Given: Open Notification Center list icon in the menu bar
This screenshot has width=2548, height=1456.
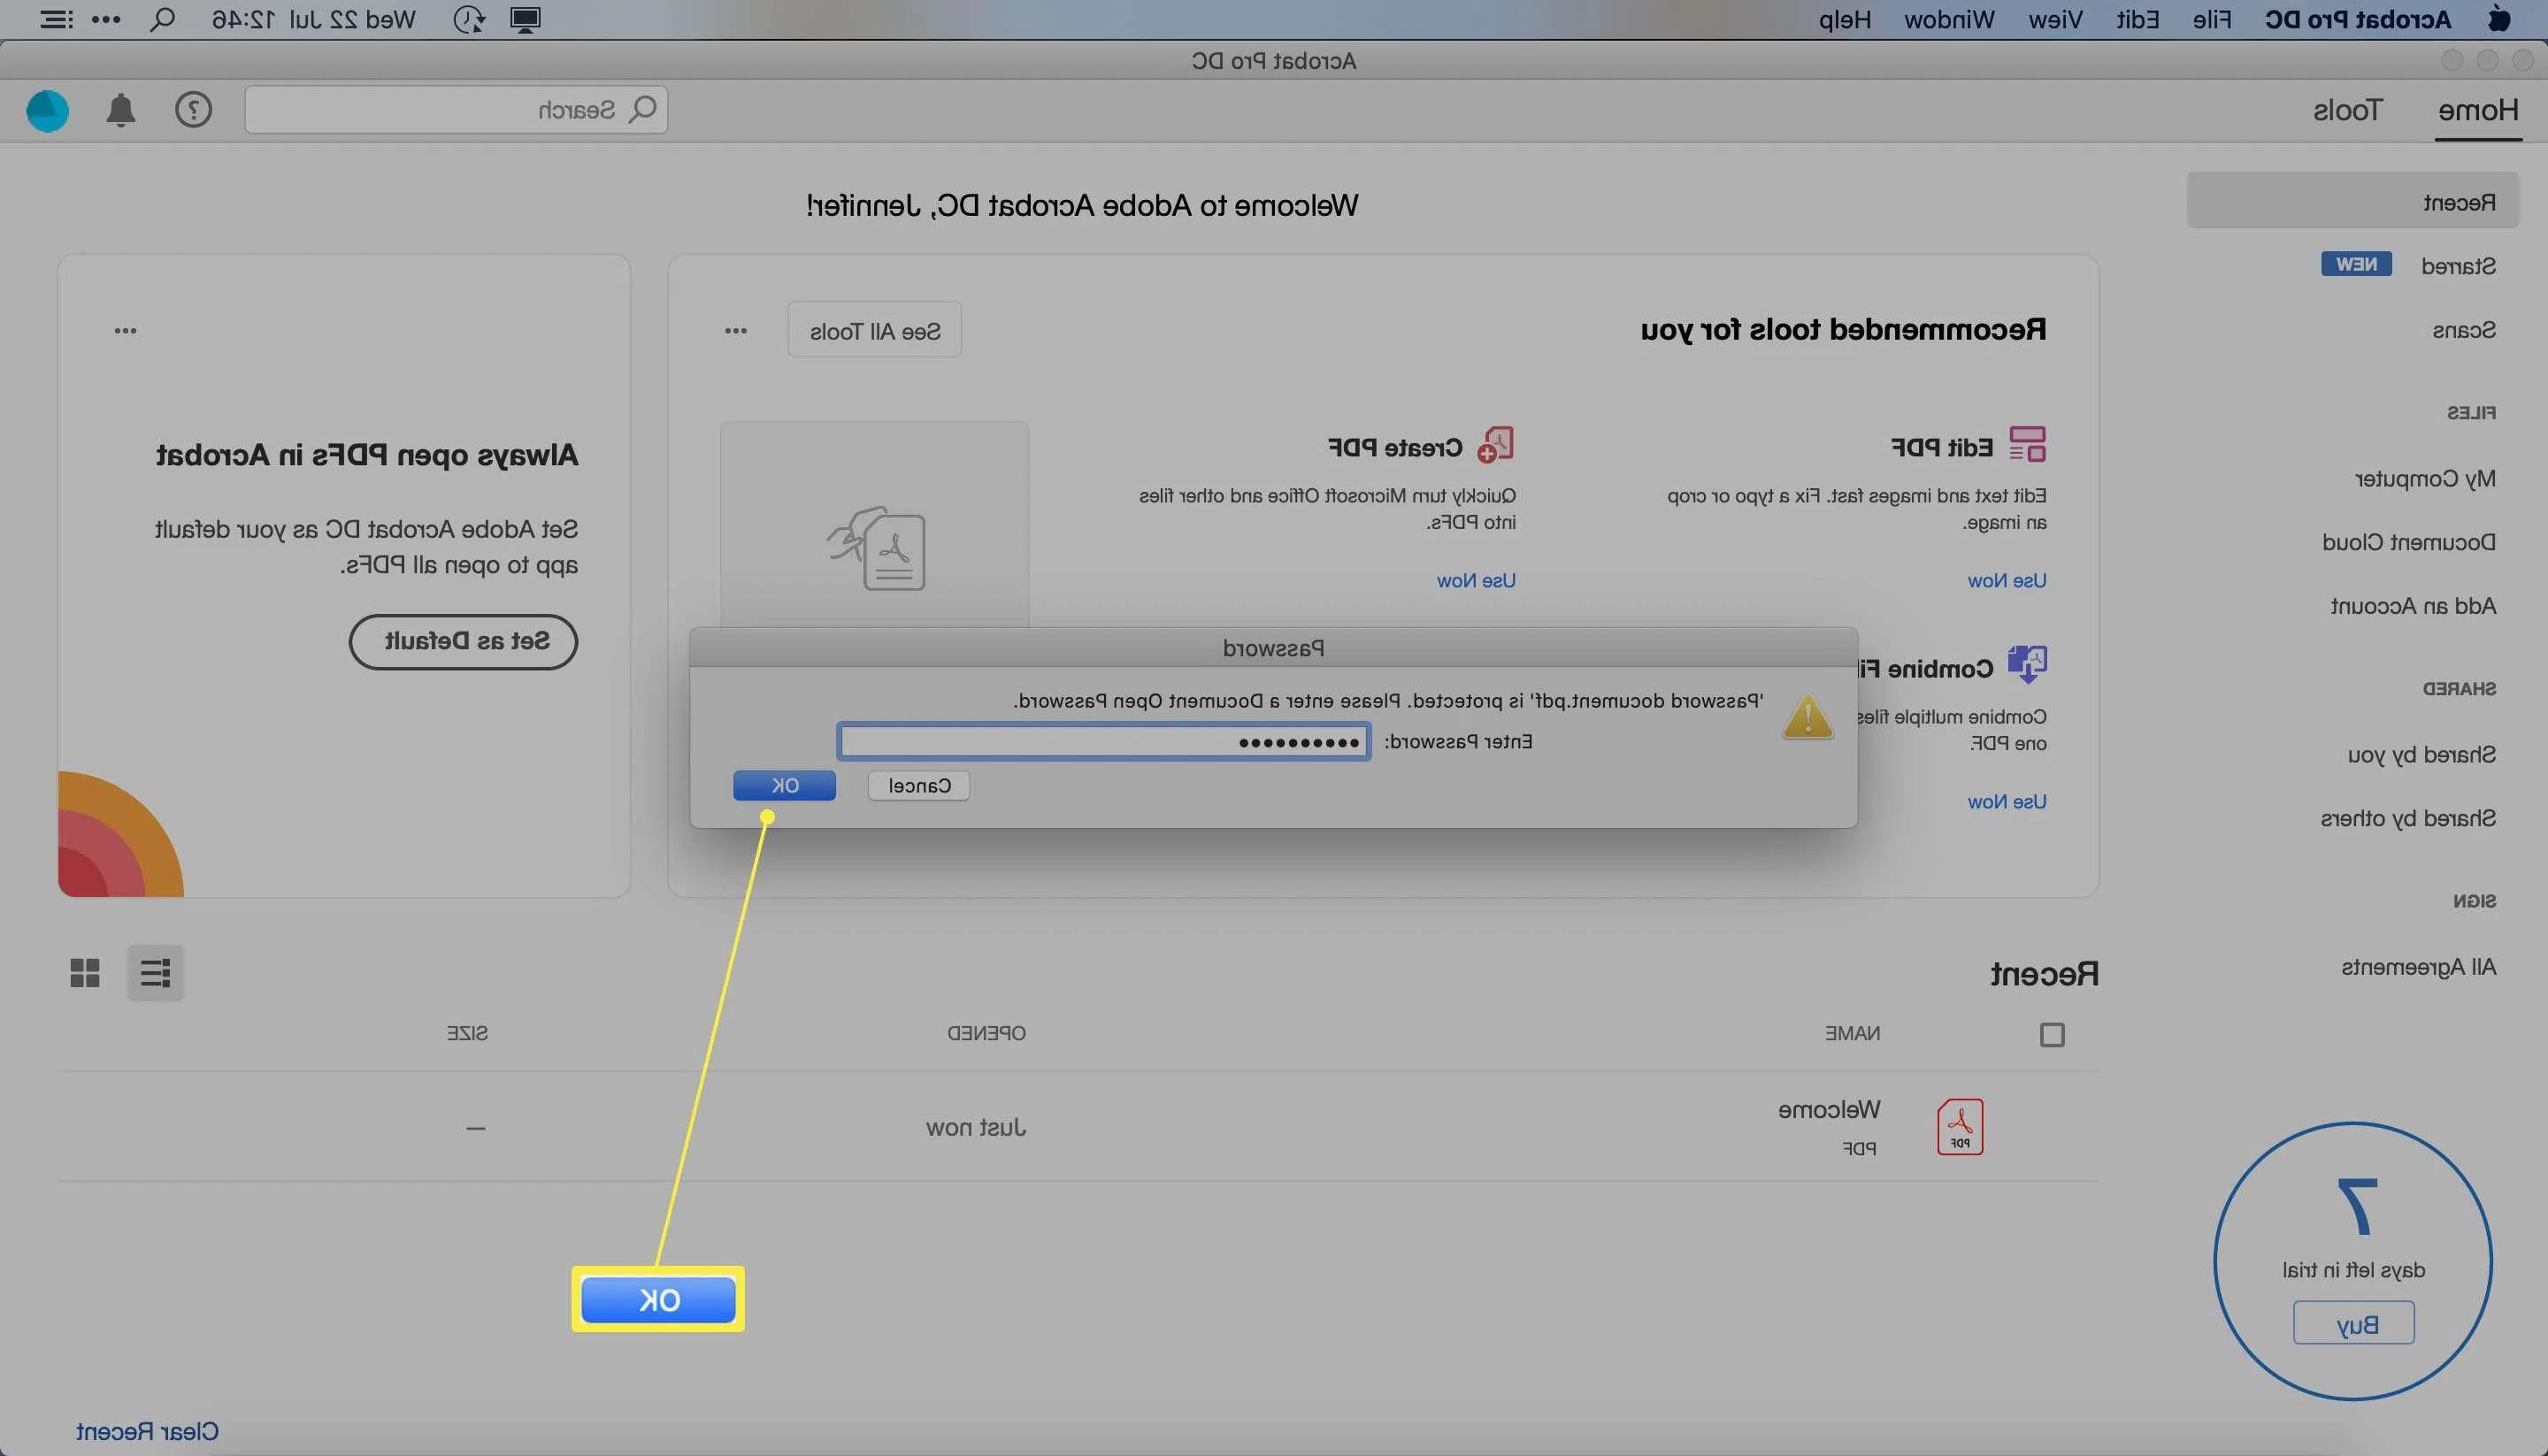Looking at the screenshot, I should [x=56, y=20].
